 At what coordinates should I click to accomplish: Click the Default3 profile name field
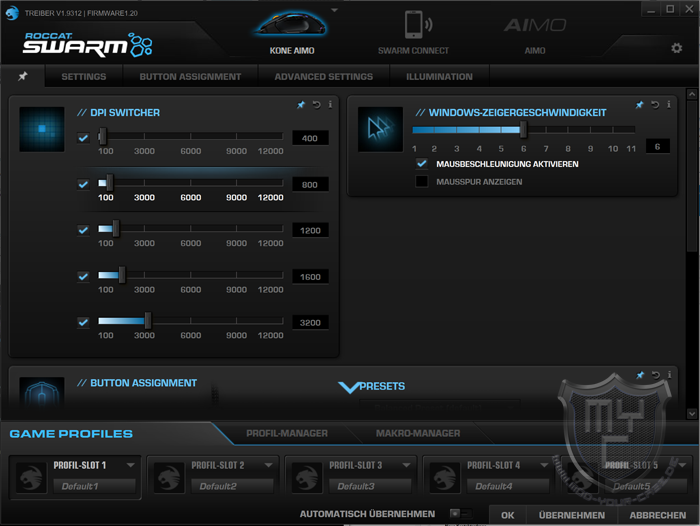[x=370, y=486]
